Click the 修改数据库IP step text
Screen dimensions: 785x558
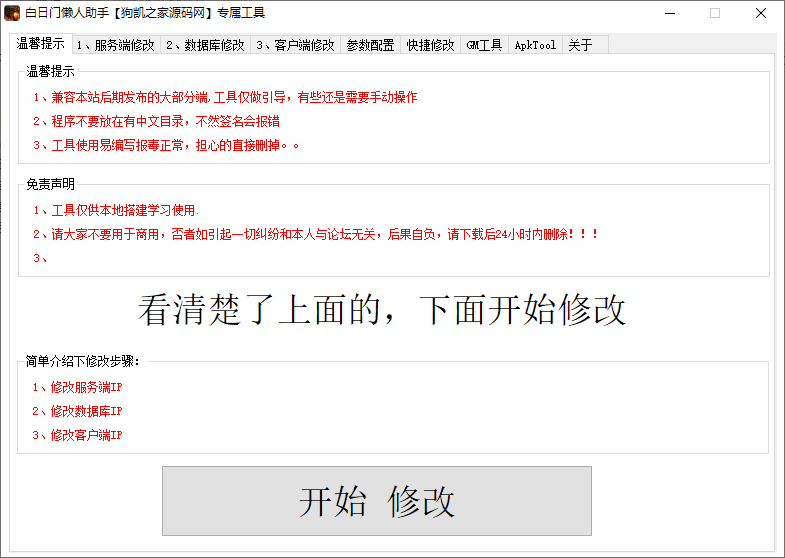[77, 411]
